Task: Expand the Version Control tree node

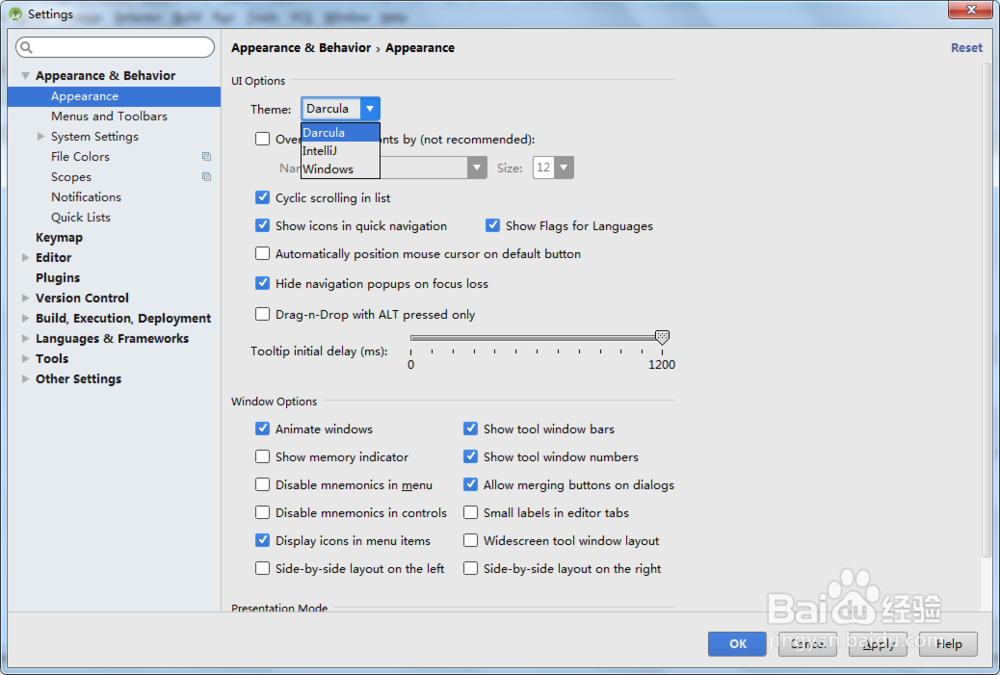Action: 26,298
